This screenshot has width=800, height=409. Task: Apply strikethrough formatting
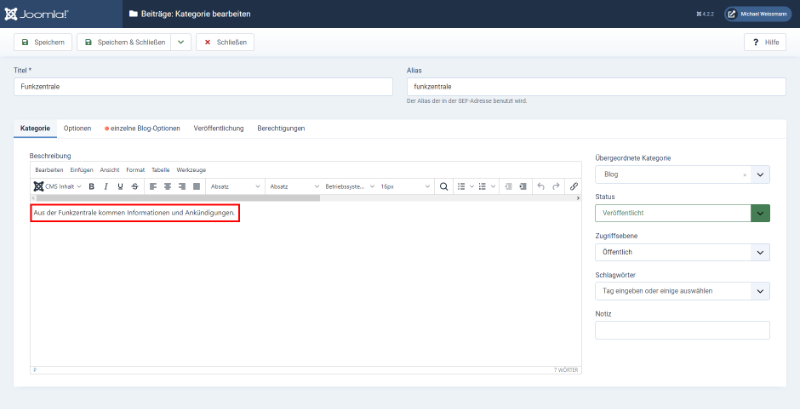click(135, 186)
